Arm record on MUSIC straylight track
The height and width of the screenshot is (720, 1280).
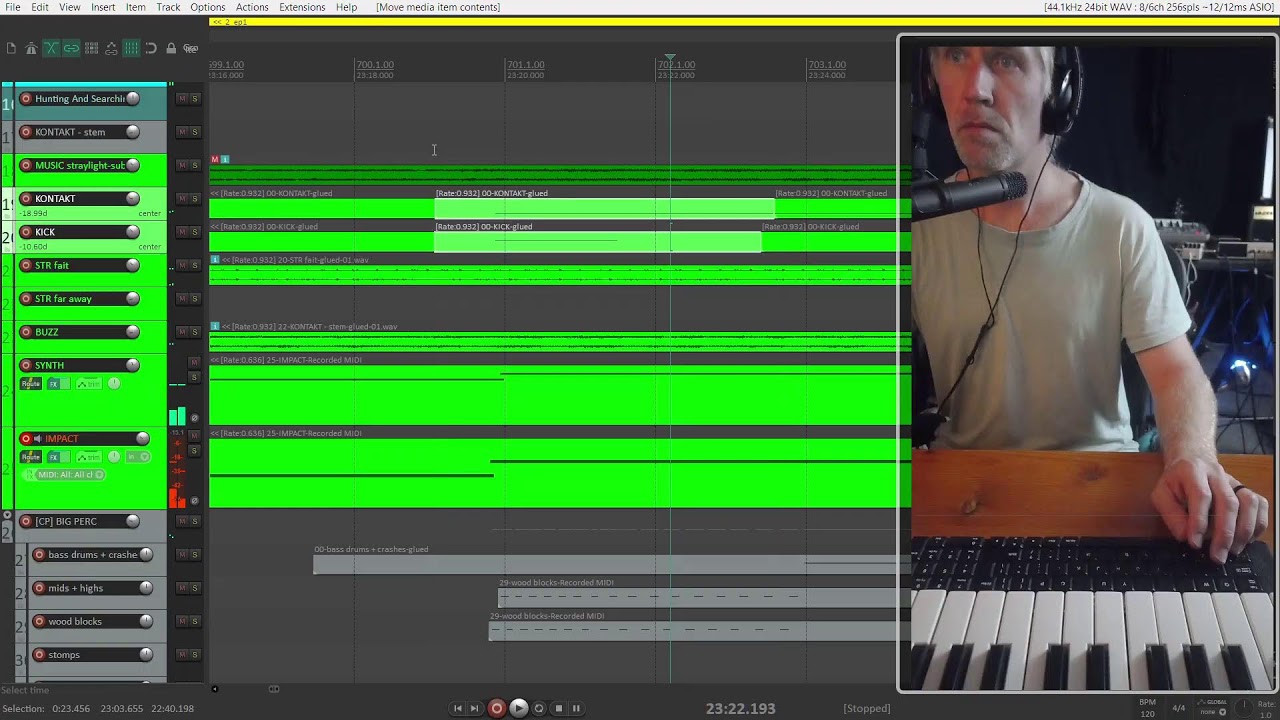pyautogui.click(x=26, y=165)
